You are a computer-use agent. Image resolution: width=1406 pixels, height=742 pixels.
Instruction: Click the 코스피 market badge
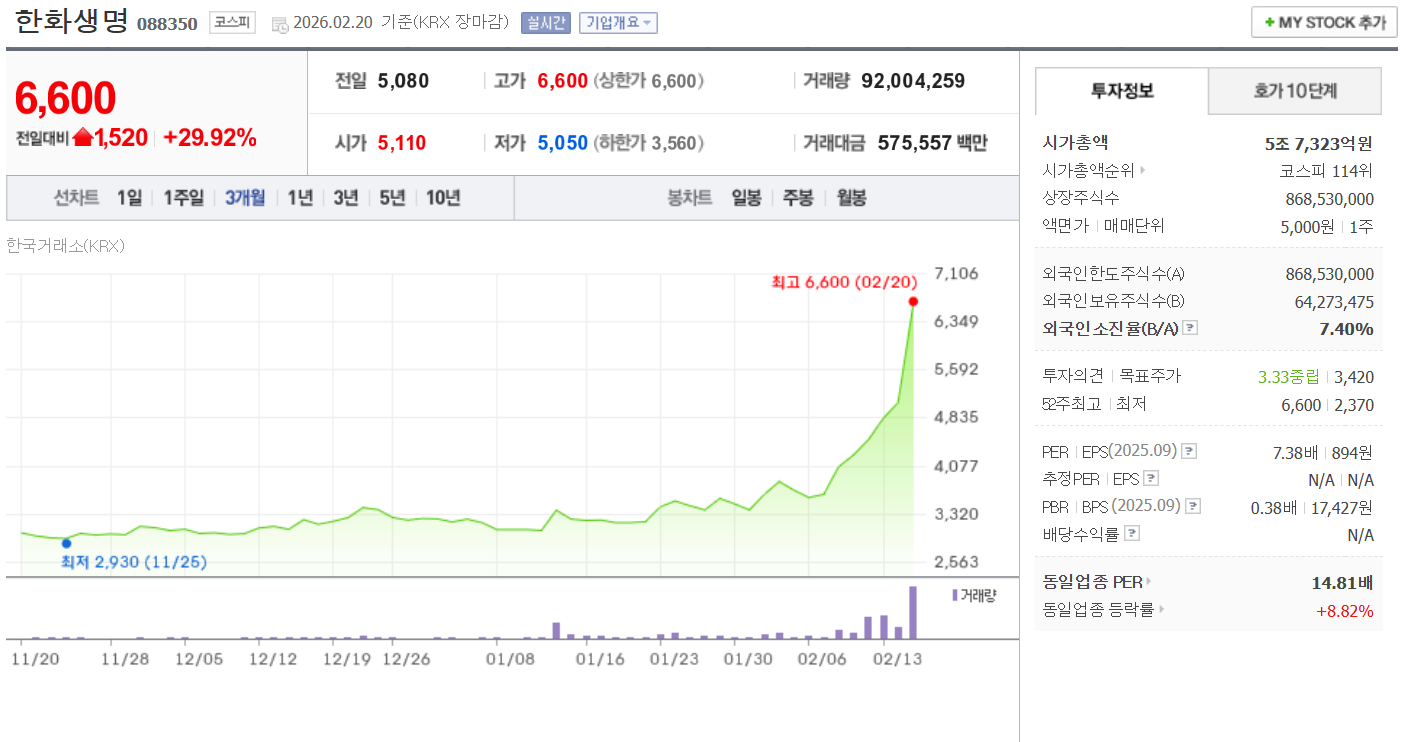tap(232, 22)
